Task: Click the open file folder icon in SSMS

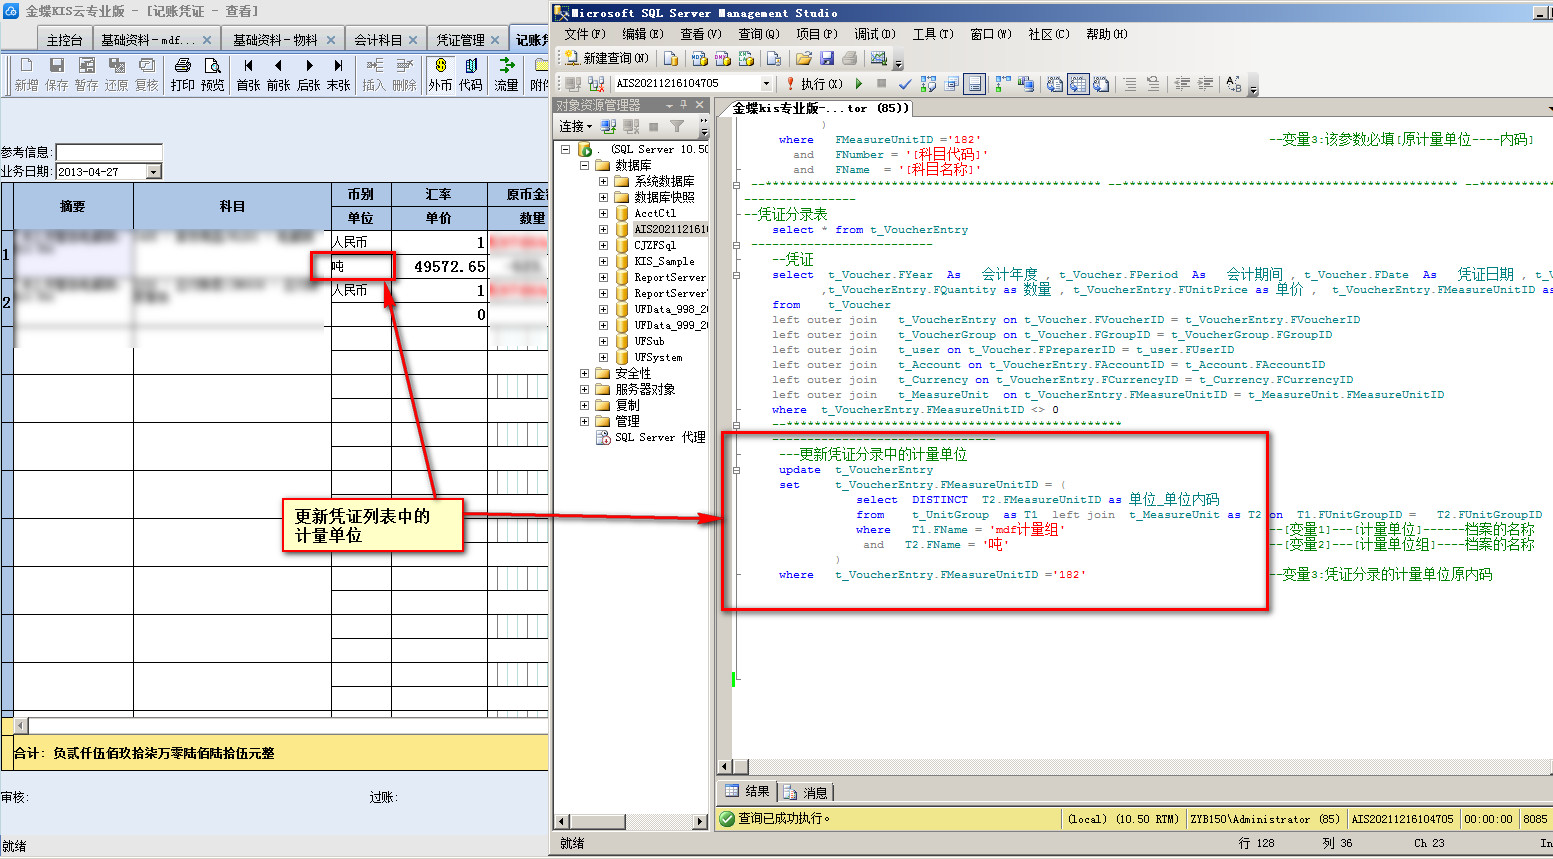Action: [x=803, y=59]
